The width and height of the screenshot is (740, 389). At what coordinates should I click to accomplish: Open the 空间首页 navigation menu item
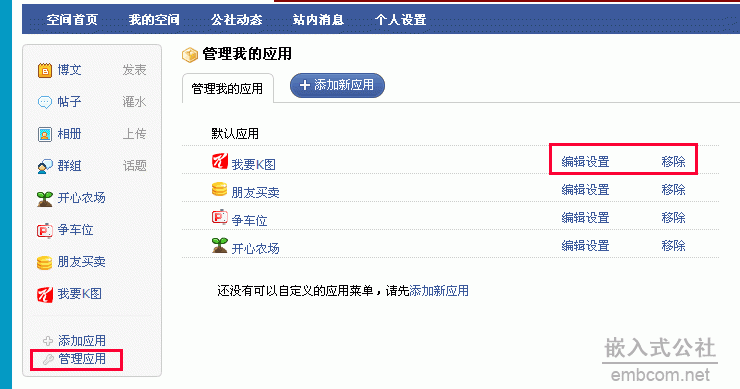72,19
